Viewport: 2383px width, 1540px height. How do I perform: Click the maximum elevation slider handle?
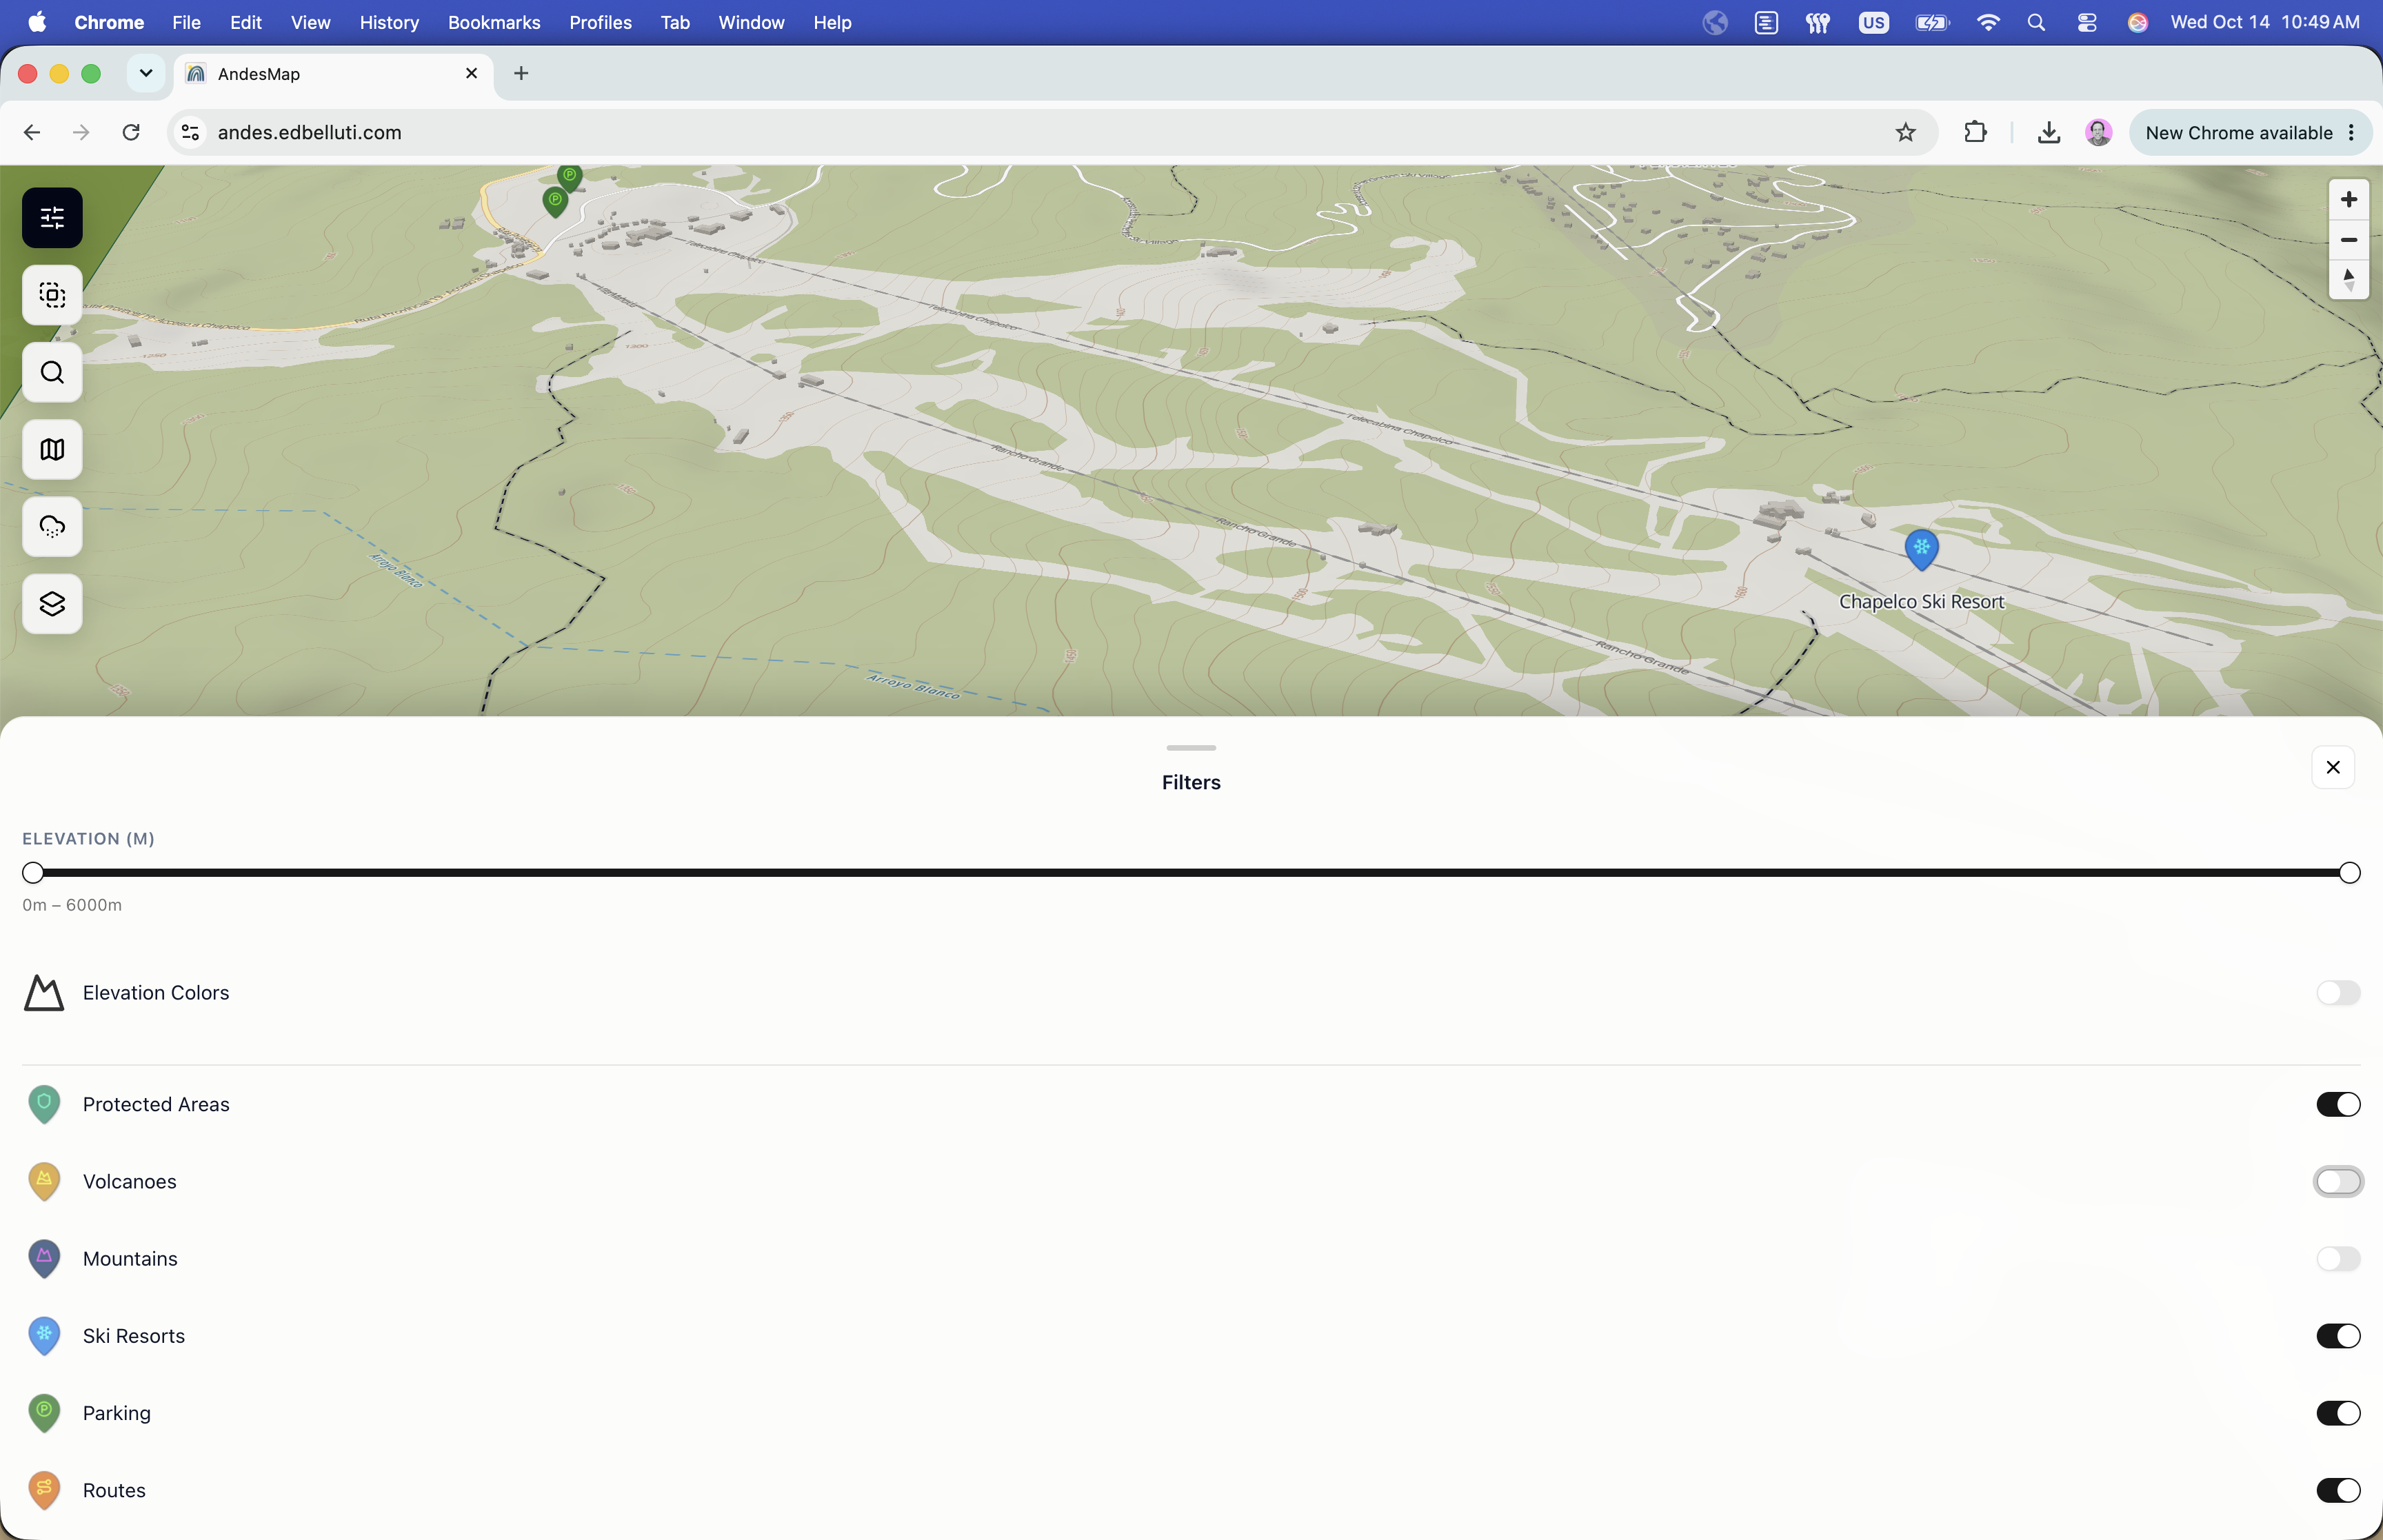pos(2349,873)
